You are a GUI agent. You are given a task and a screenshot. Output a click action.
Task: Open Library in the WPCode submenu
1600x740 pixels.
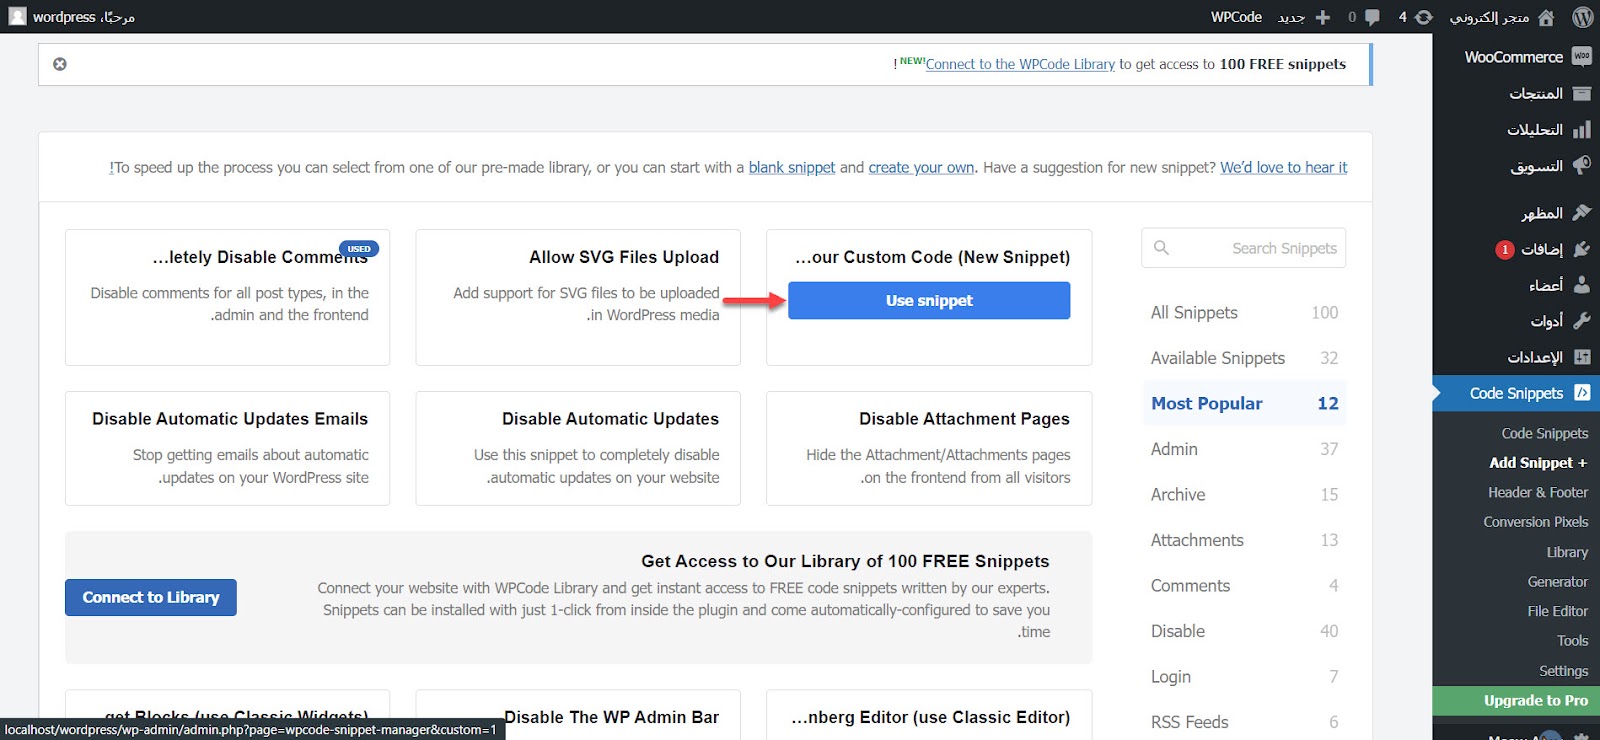(1567, 552)
